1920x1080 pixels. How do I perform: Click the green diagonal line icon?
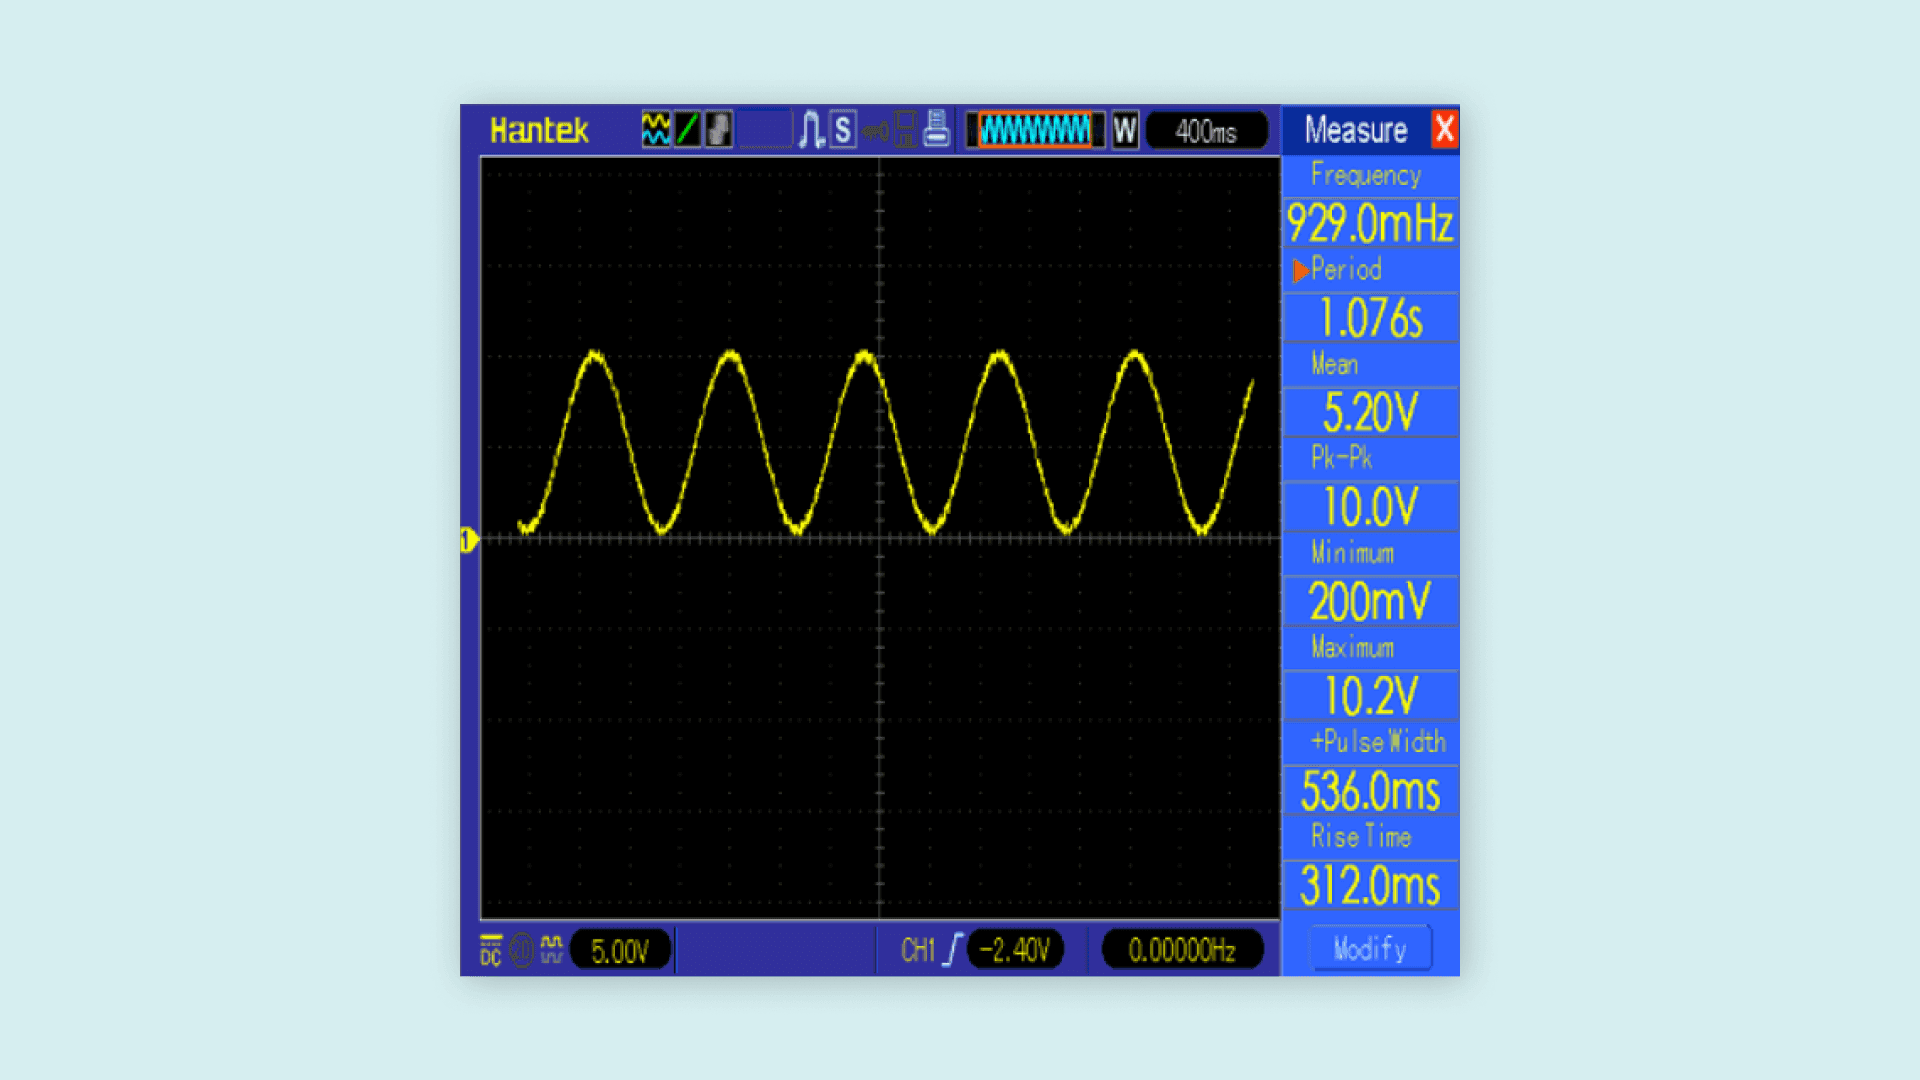point(687,130)
